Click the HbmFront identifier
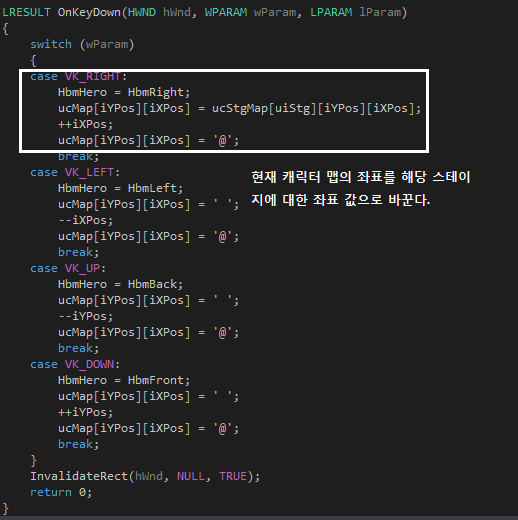The width and height of the screenshot is (518, 520). click(x=155, y=380)
